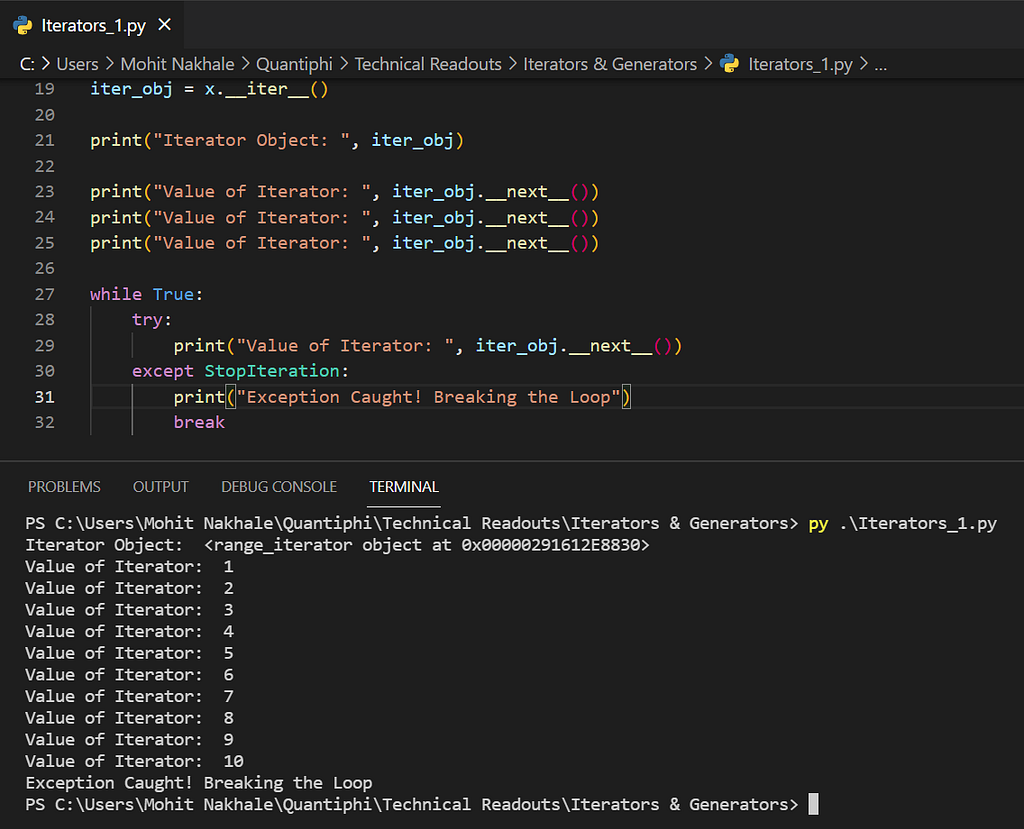Open the Users breadcrumb segment

point(77,64)
